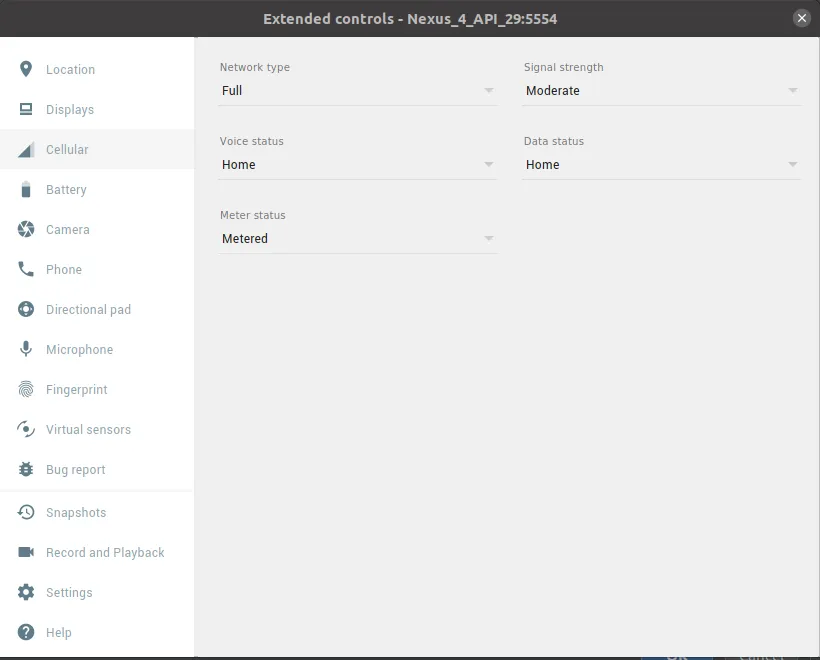Click the Voice status dropdown arrow
This screenshot has height=660, width=820.
tap(488, 164)
